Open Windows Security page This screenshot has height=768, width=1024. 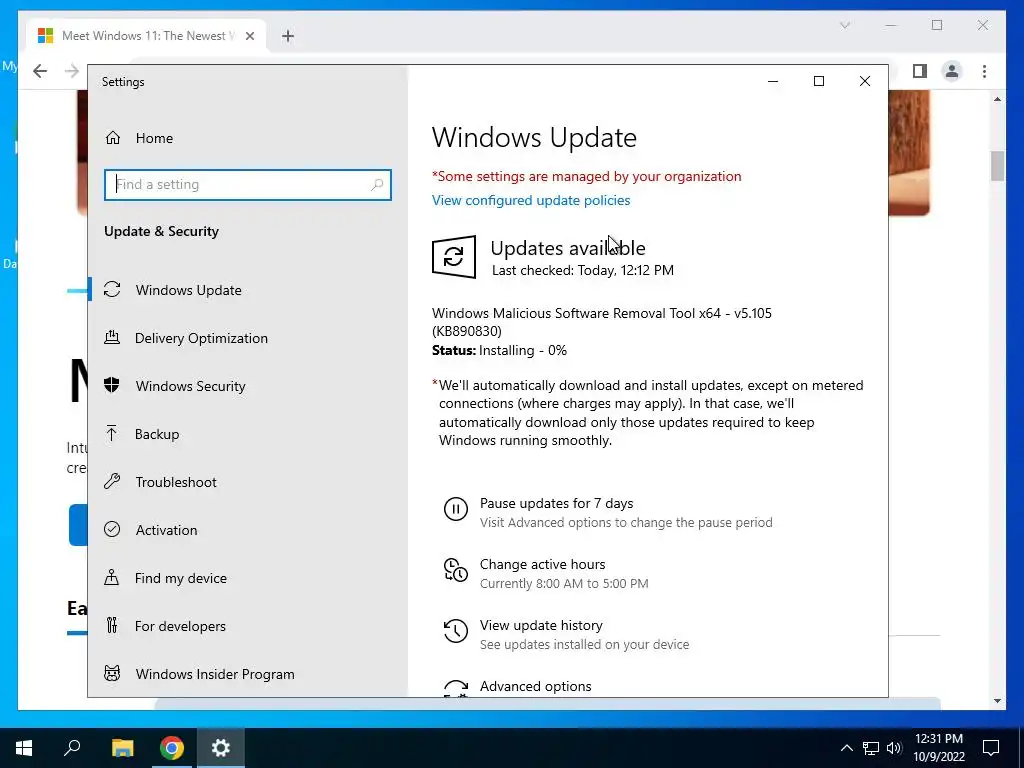pyautogui.click(x=190, y=386)
